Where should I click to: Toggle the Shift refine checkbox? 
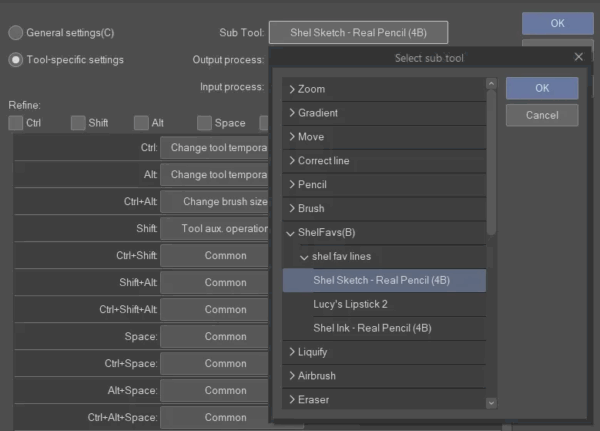(x=78, y=123)
